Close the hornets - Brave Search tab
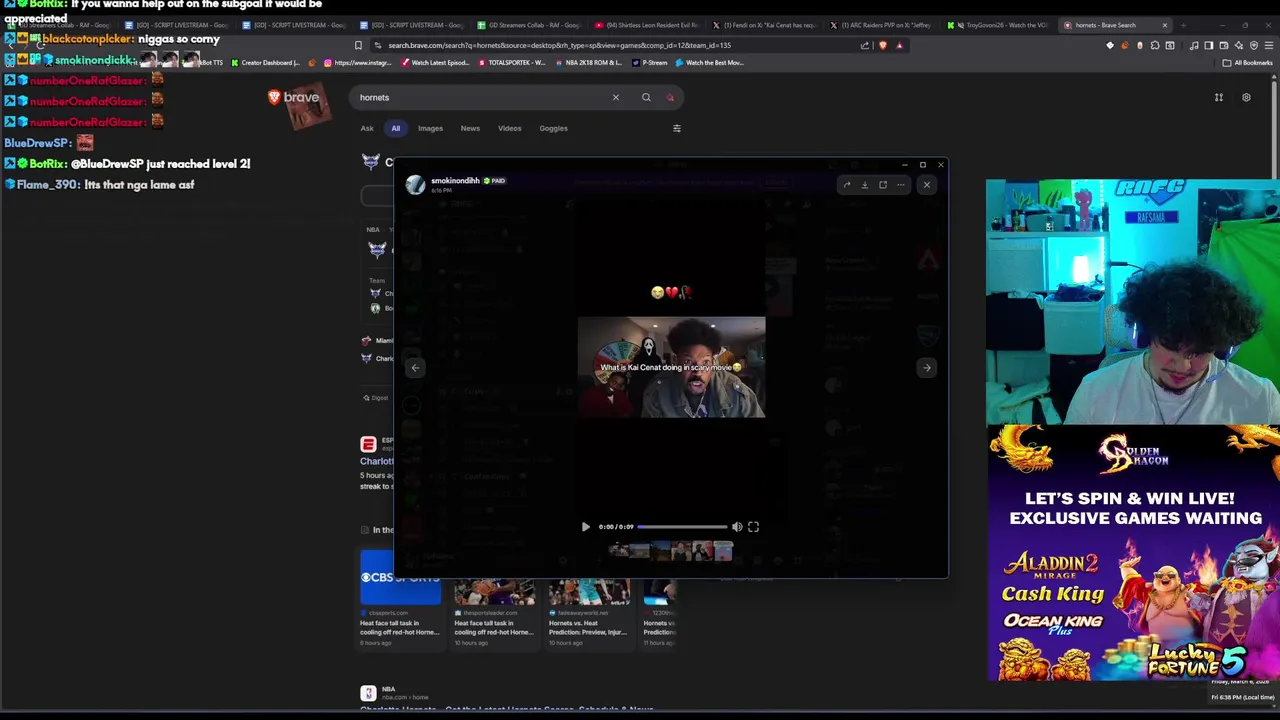This screenshot has height=720, width=1280. pos(1164,25)
